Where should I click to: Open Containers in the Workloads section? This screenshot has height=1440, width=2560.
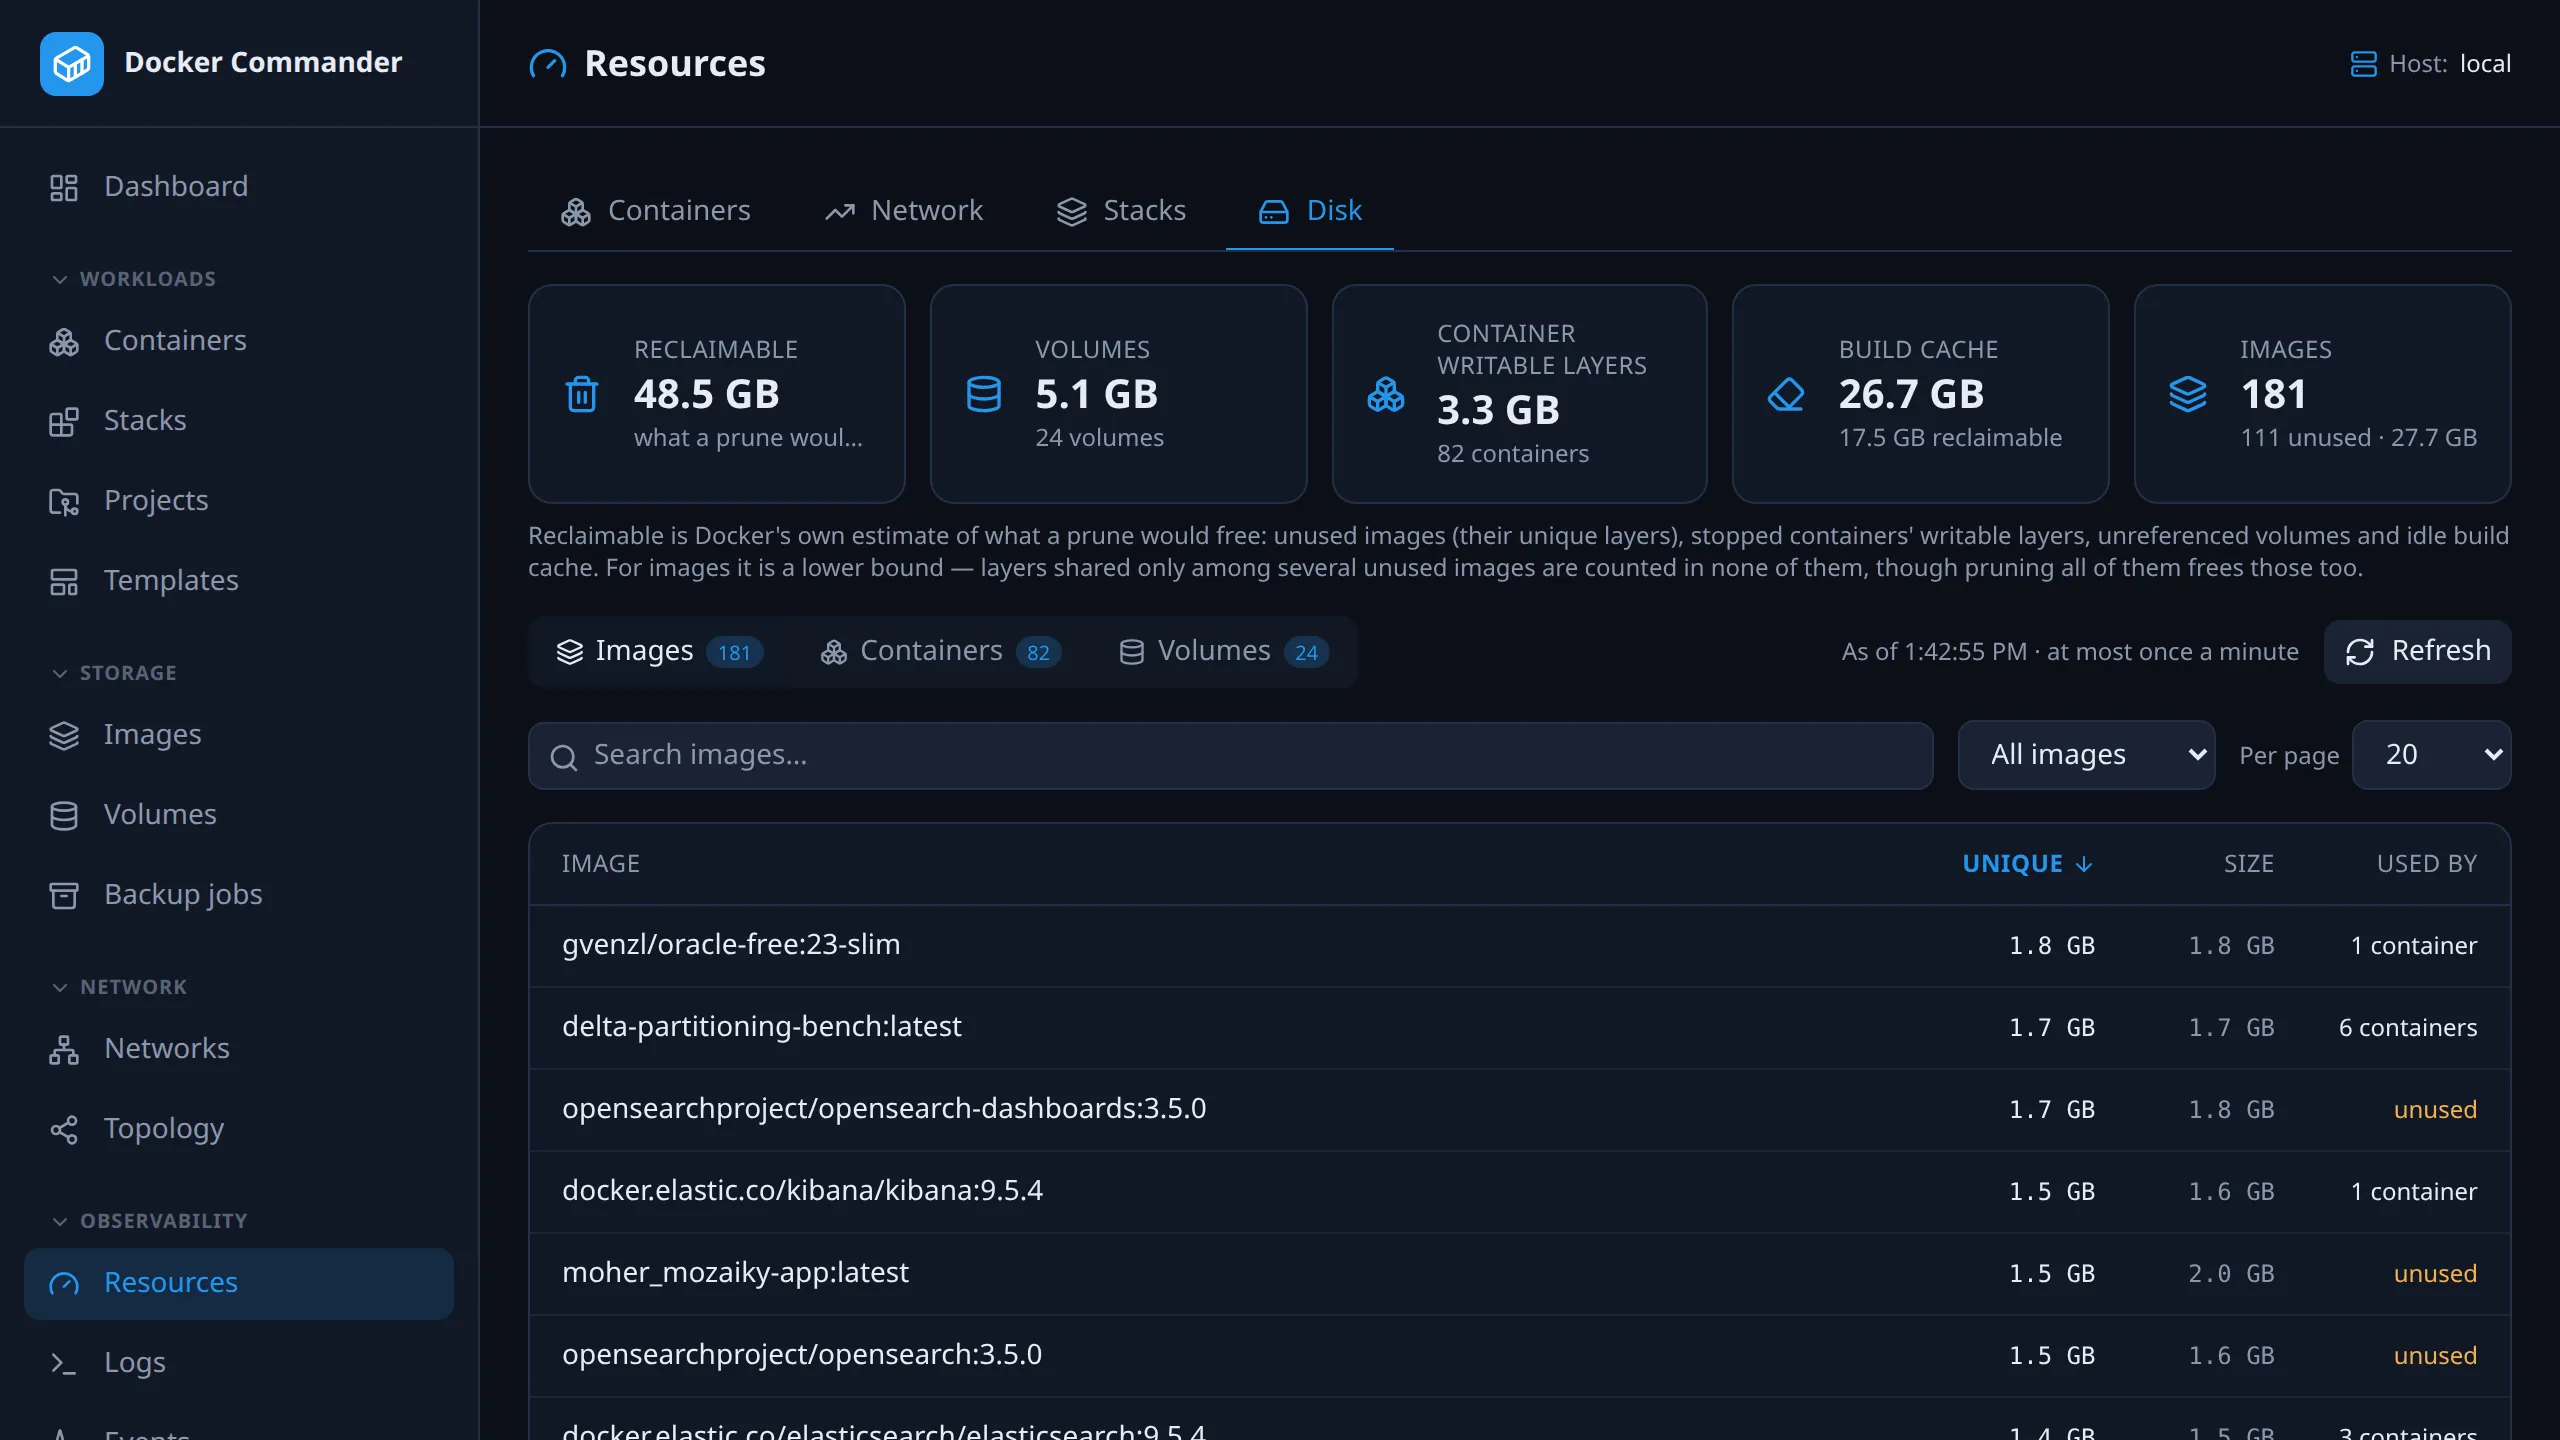click(x=239, y=341)
